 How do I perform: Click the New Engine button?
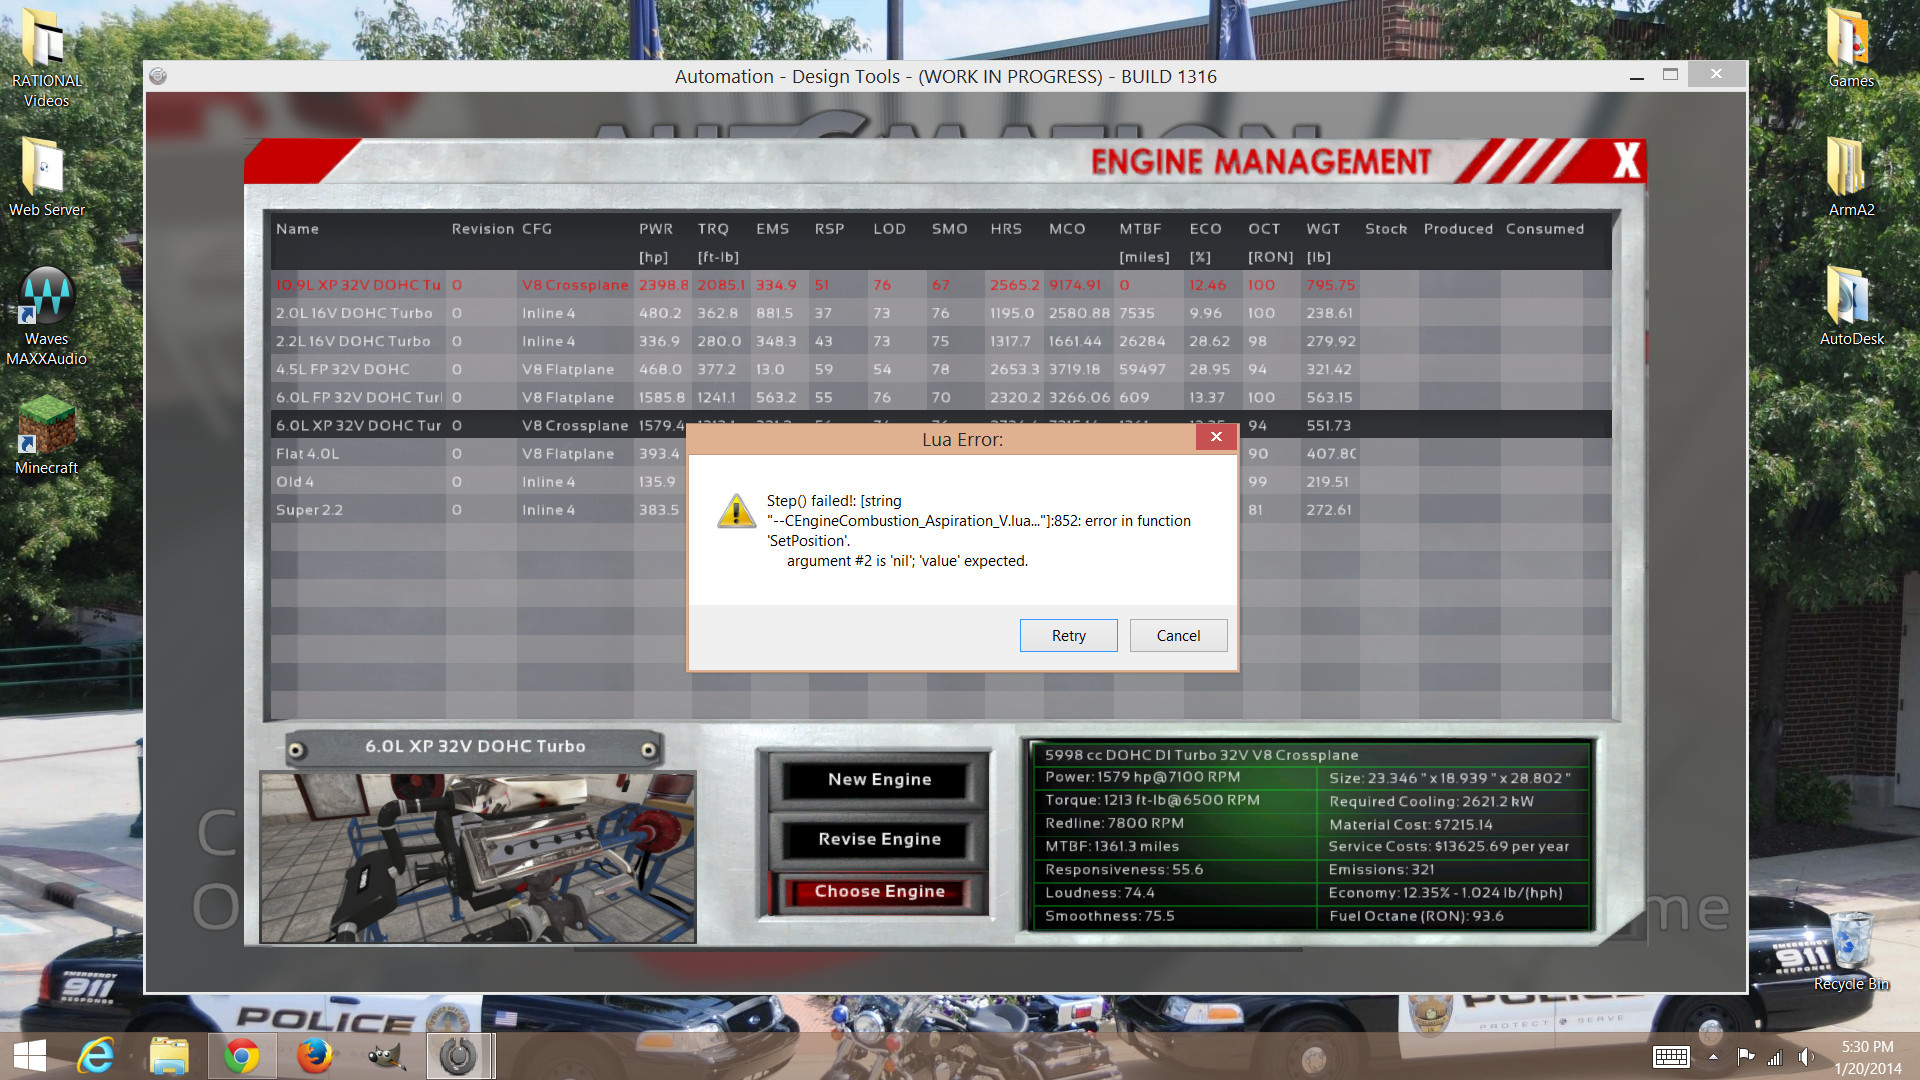pos(879,780)
